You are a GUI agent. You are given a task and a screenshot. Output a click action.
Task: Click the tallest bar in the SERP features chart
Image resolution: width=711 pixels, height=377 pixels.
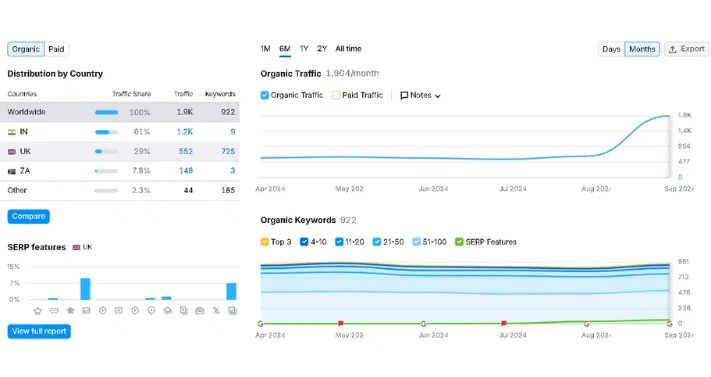(85, 289)
